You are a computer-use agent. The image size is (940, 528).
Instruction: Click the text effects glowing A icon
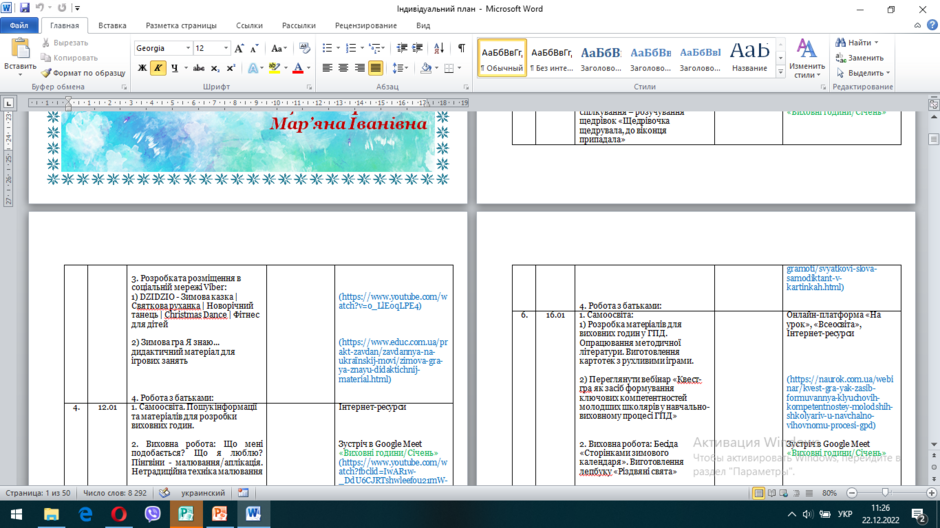252,68
